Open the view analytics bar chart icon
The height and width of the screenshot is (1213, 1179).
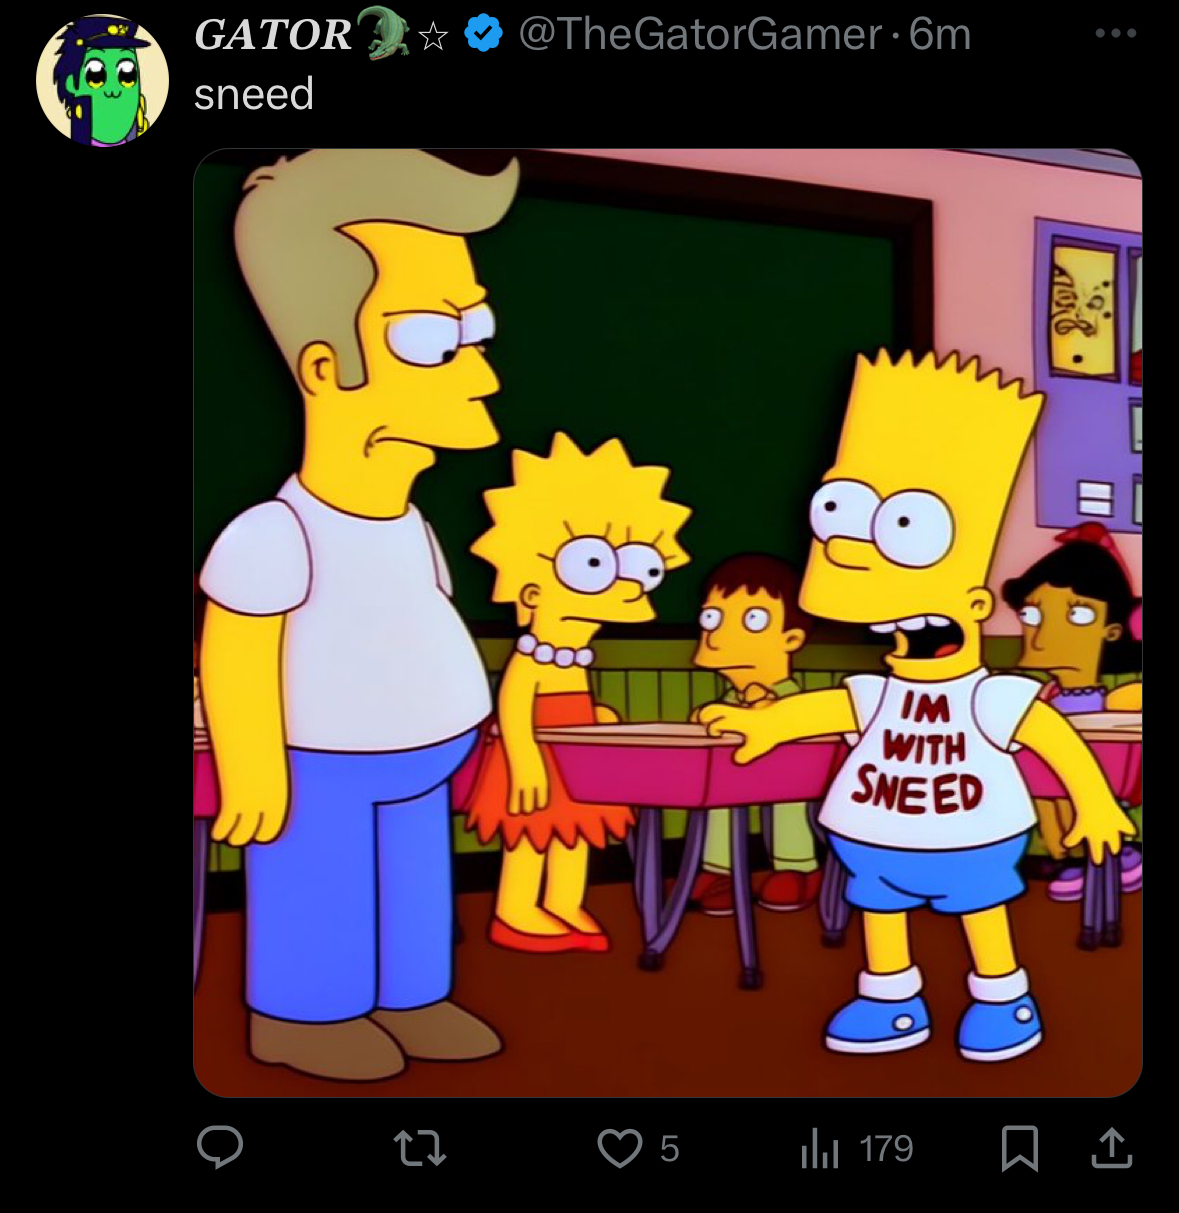[x=819, y=1149]
